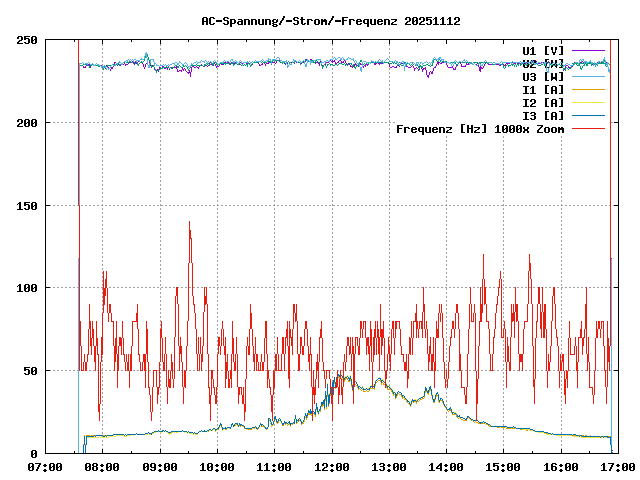Click the blue I3 legend line sample
640x480 pixels.
(588, 115)
